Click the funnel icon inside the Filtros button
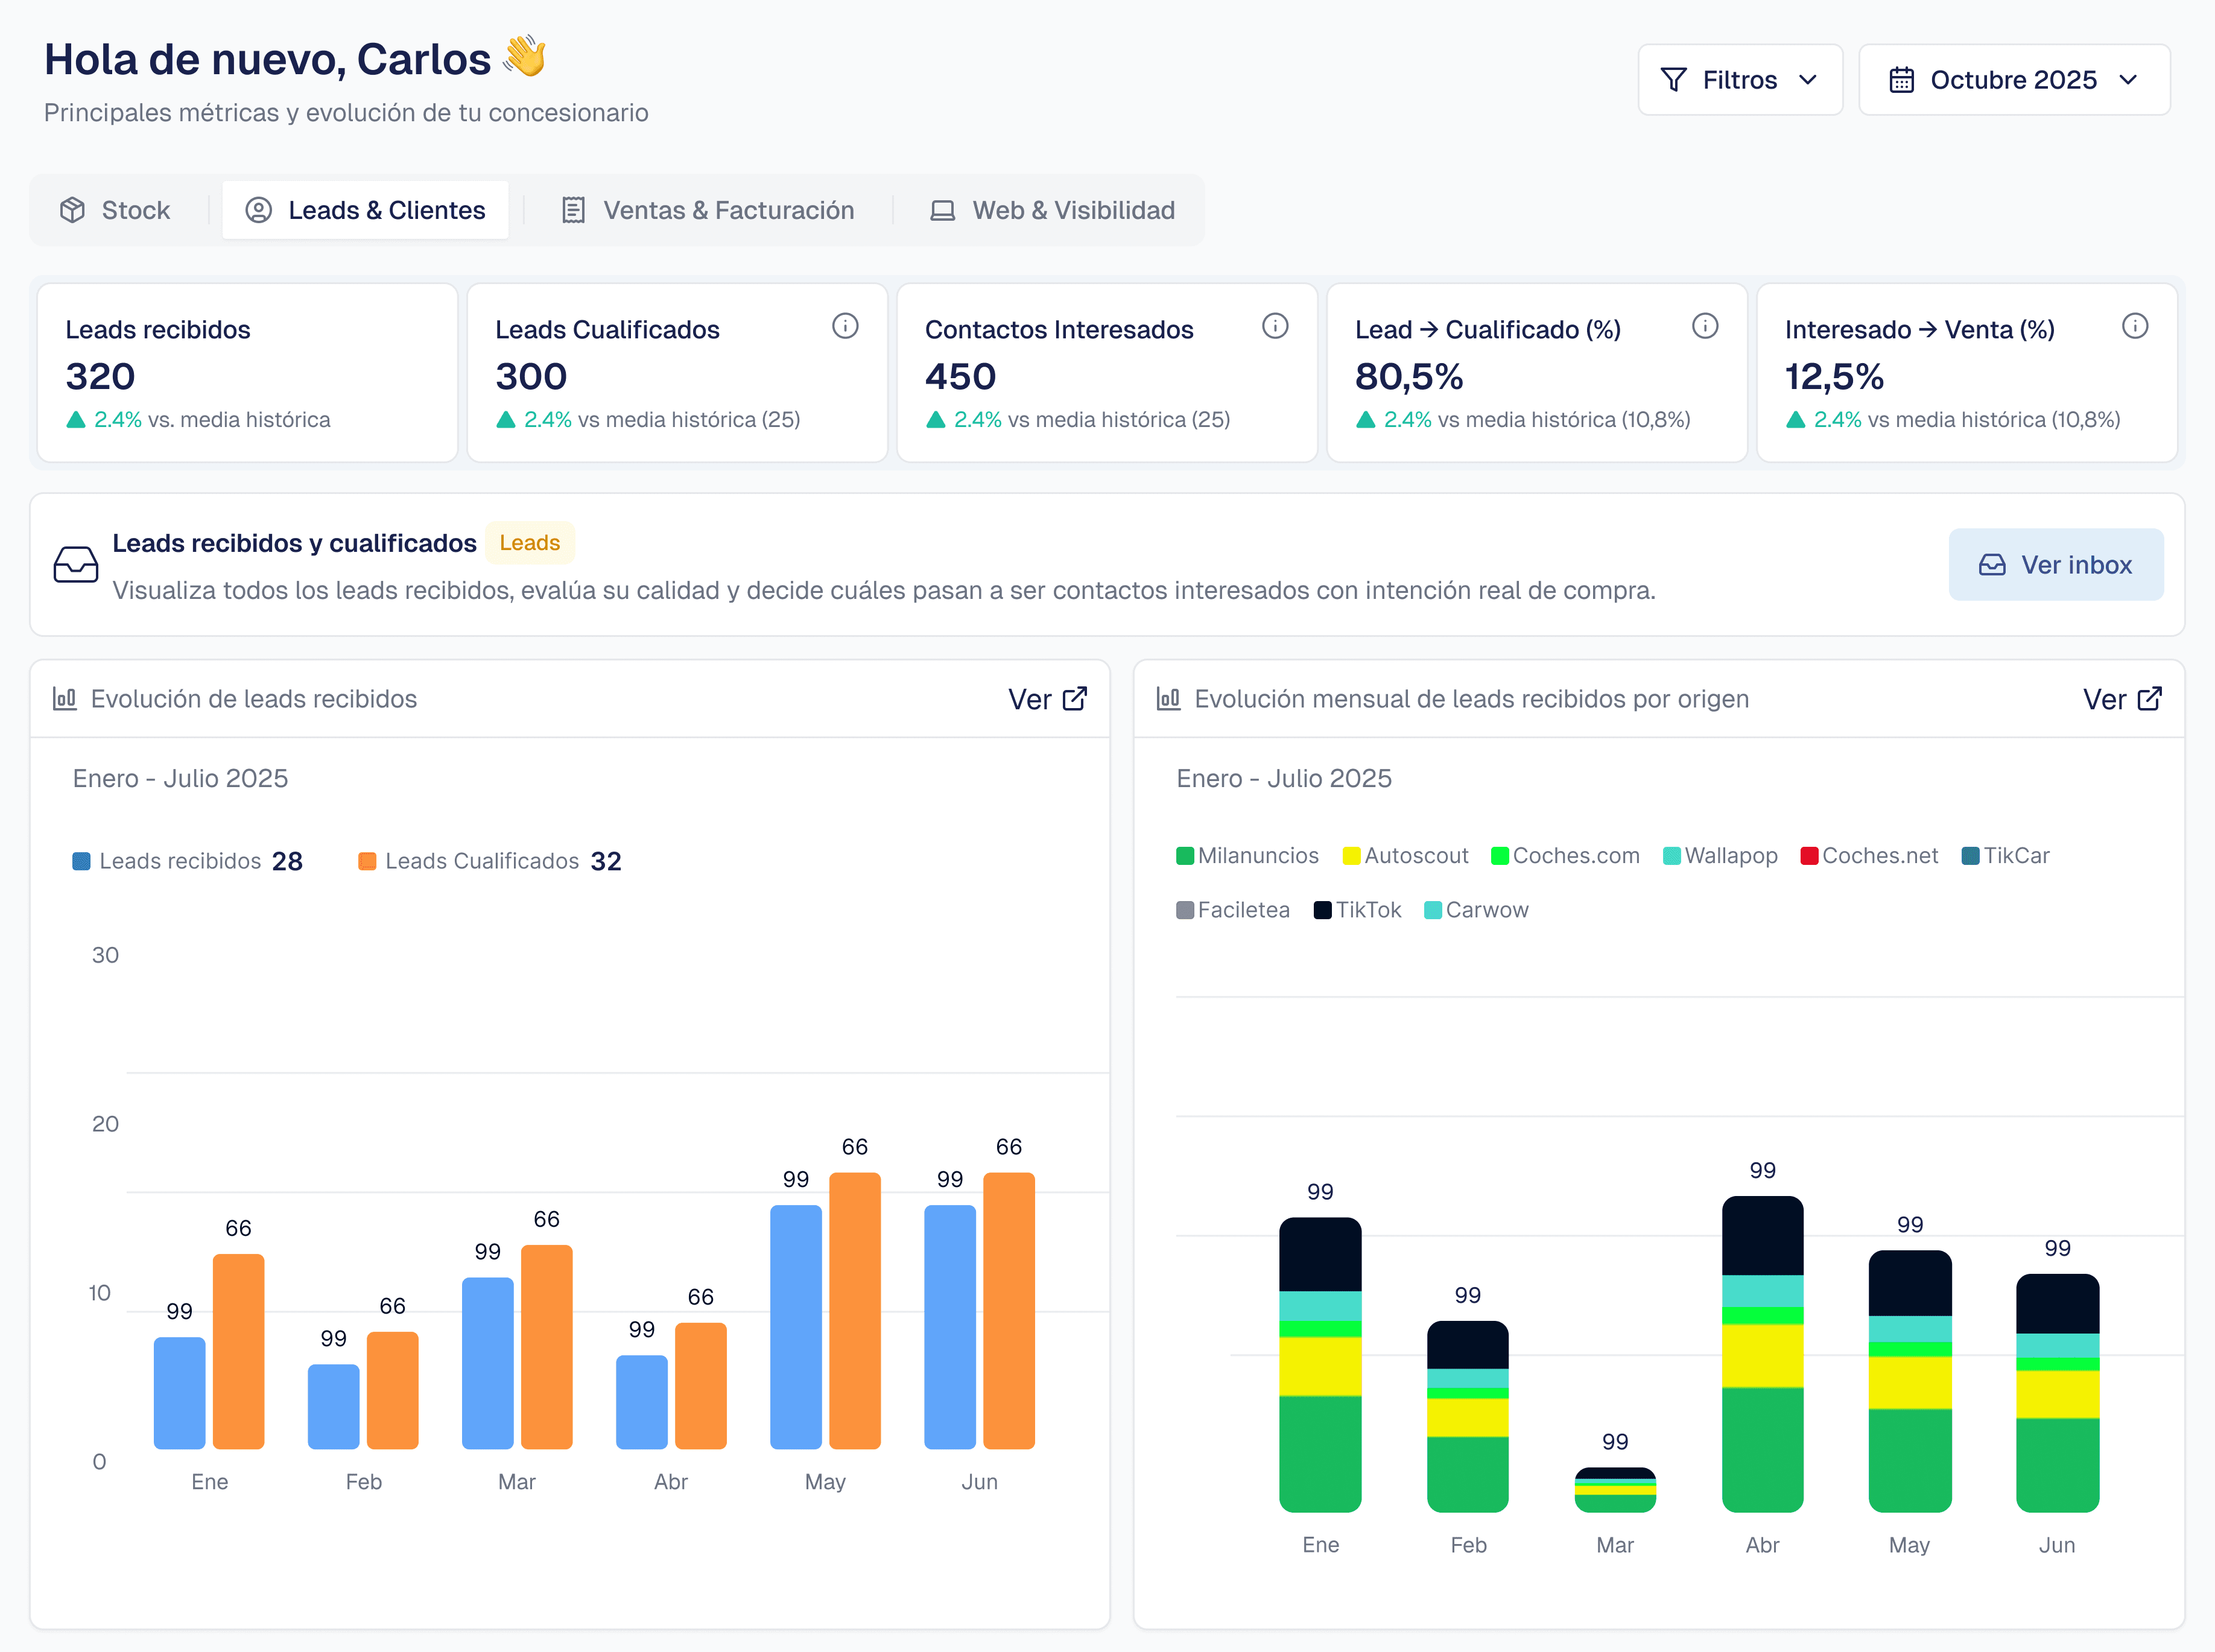Viewport: 2215px width, 1652px height. (1675, 79)
